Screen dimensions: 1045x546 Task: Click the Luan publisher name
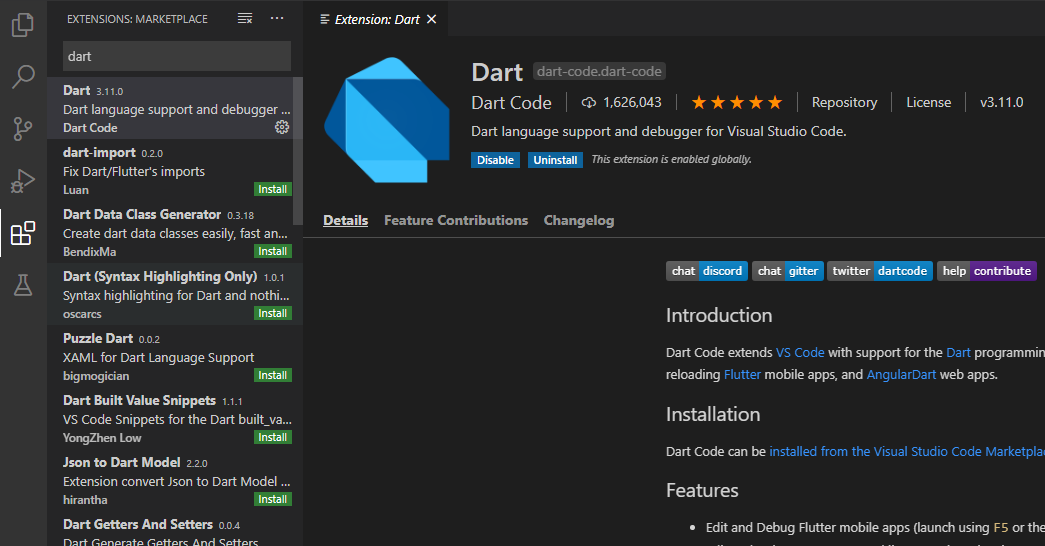[75, 190]
